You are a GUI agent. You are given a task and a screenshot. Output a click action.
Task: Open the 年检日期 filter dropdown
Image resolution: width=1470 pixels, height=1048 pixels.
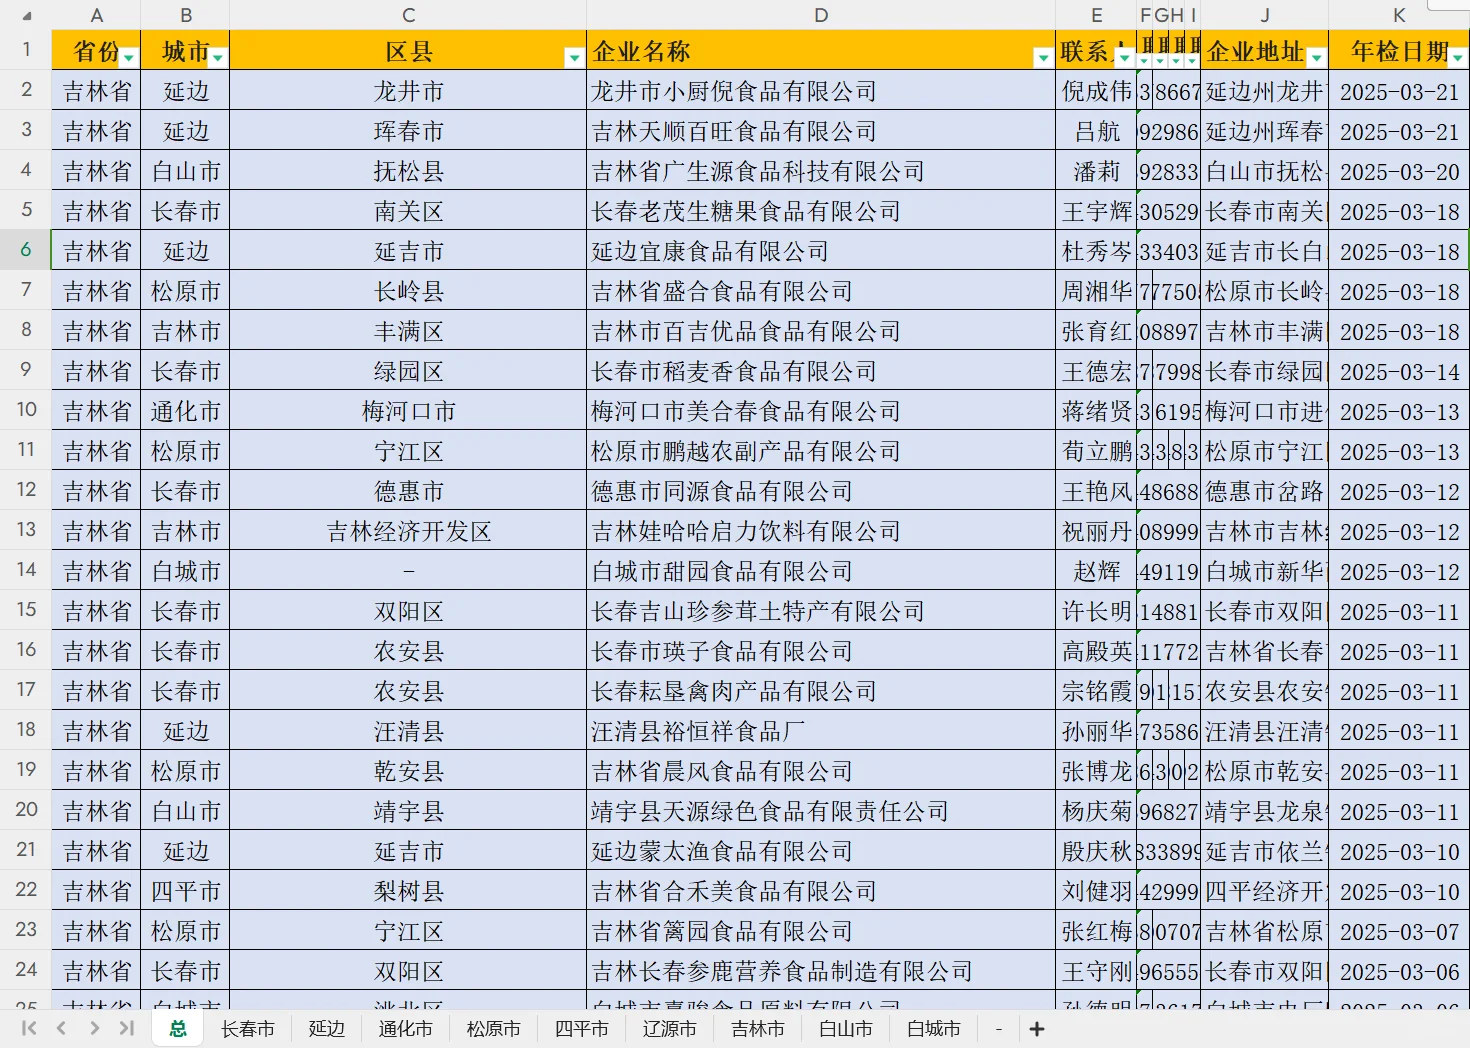click(x=1458, y=58)
